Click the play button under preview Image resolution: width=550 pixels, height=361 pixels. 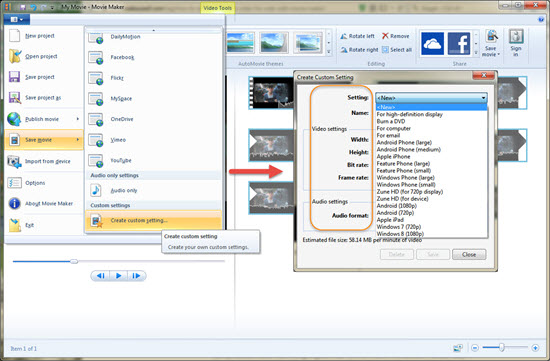click(x=119, y=276)
